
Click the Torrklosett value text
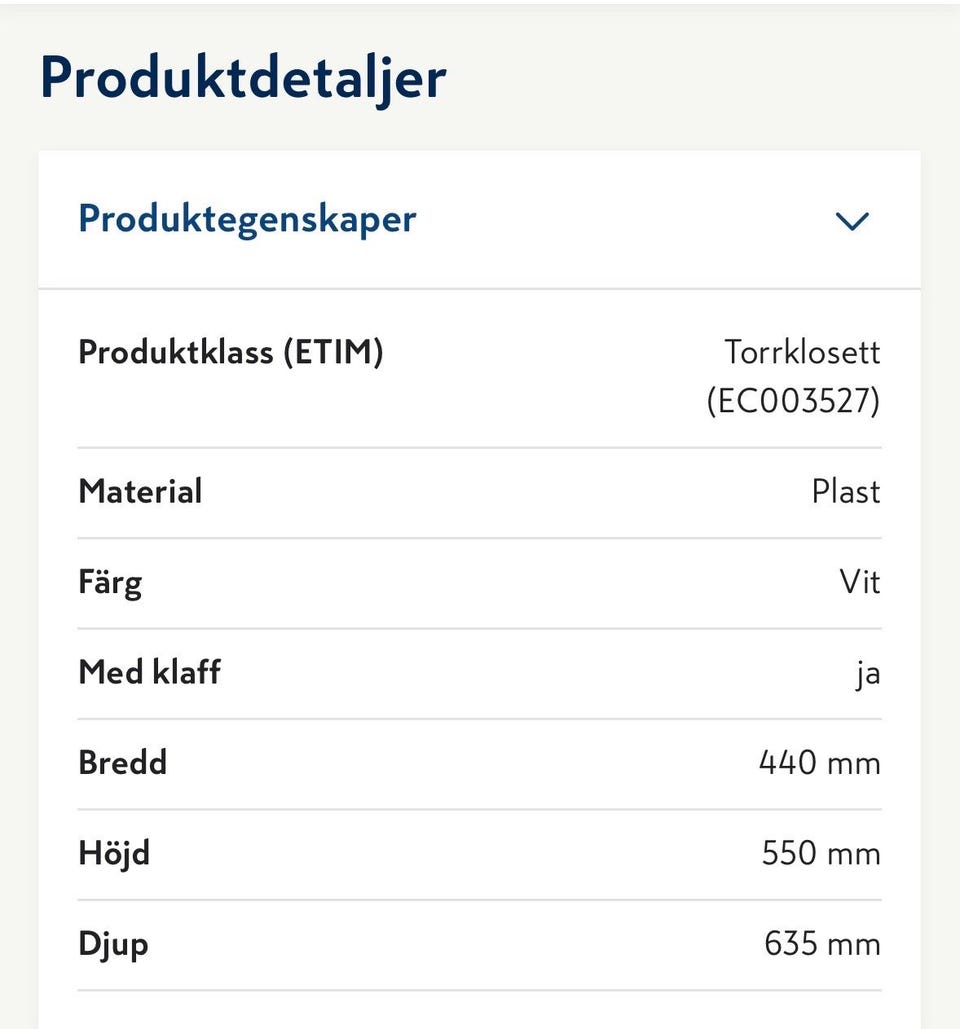point(802,352)
